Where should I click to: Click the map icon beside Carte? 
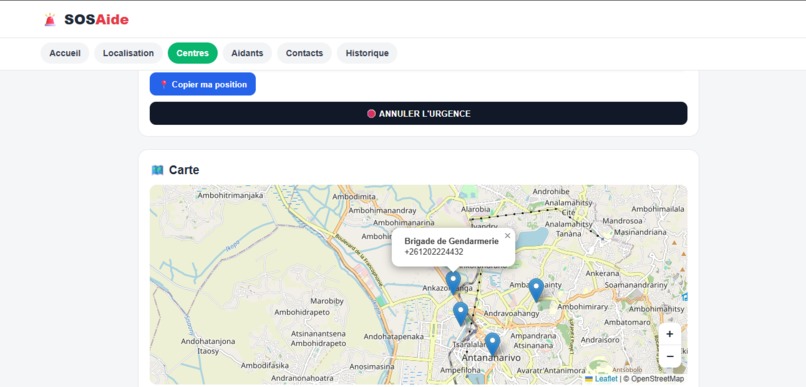tap(157, 170)
